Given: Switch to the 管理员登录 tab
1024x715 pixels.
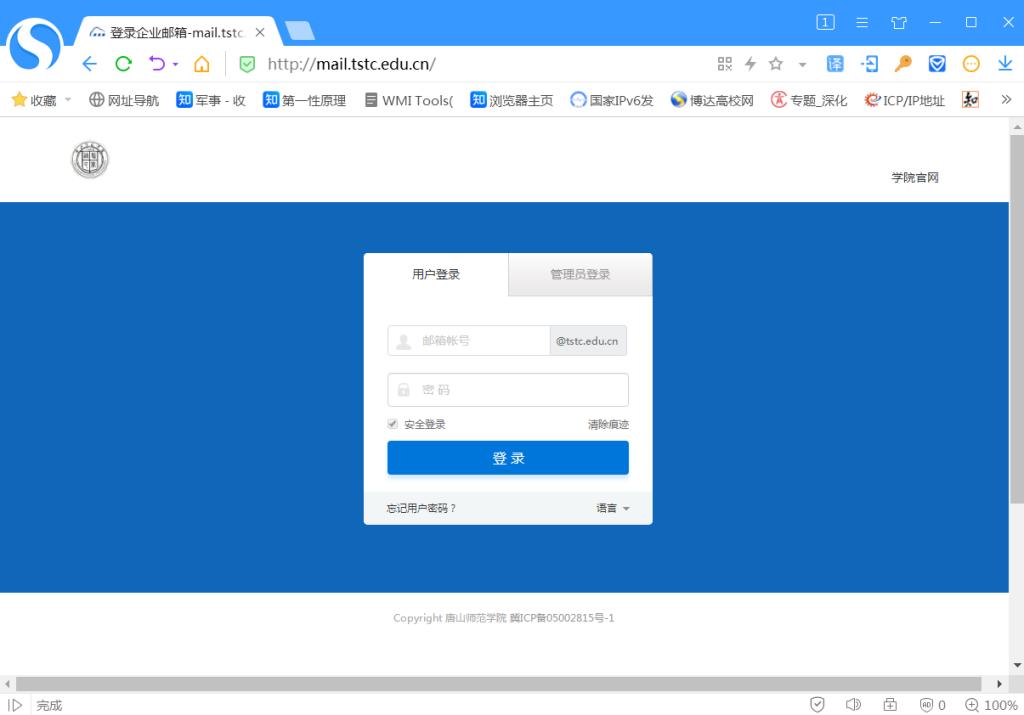Looking at the screenshot, I should (x=580, y=274).
